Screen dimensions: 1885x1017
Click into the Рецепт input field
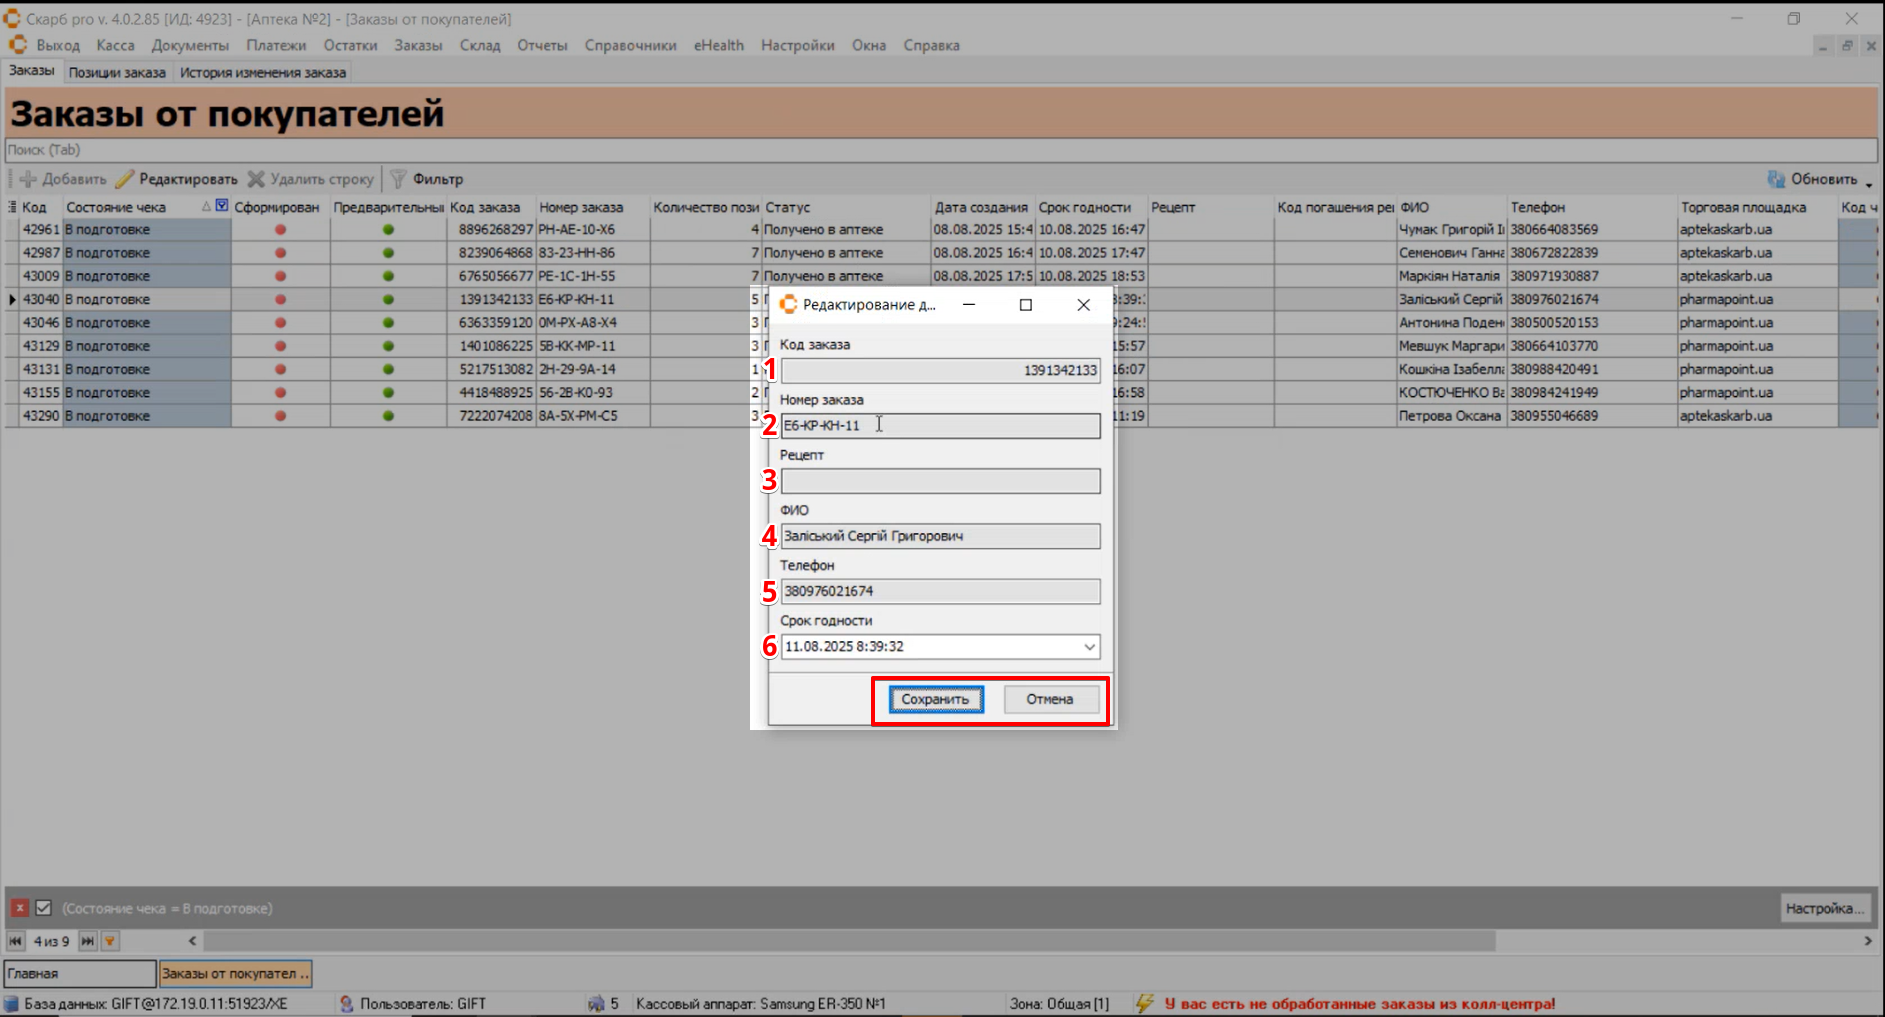pyautogui.click(x=940, y=481)
